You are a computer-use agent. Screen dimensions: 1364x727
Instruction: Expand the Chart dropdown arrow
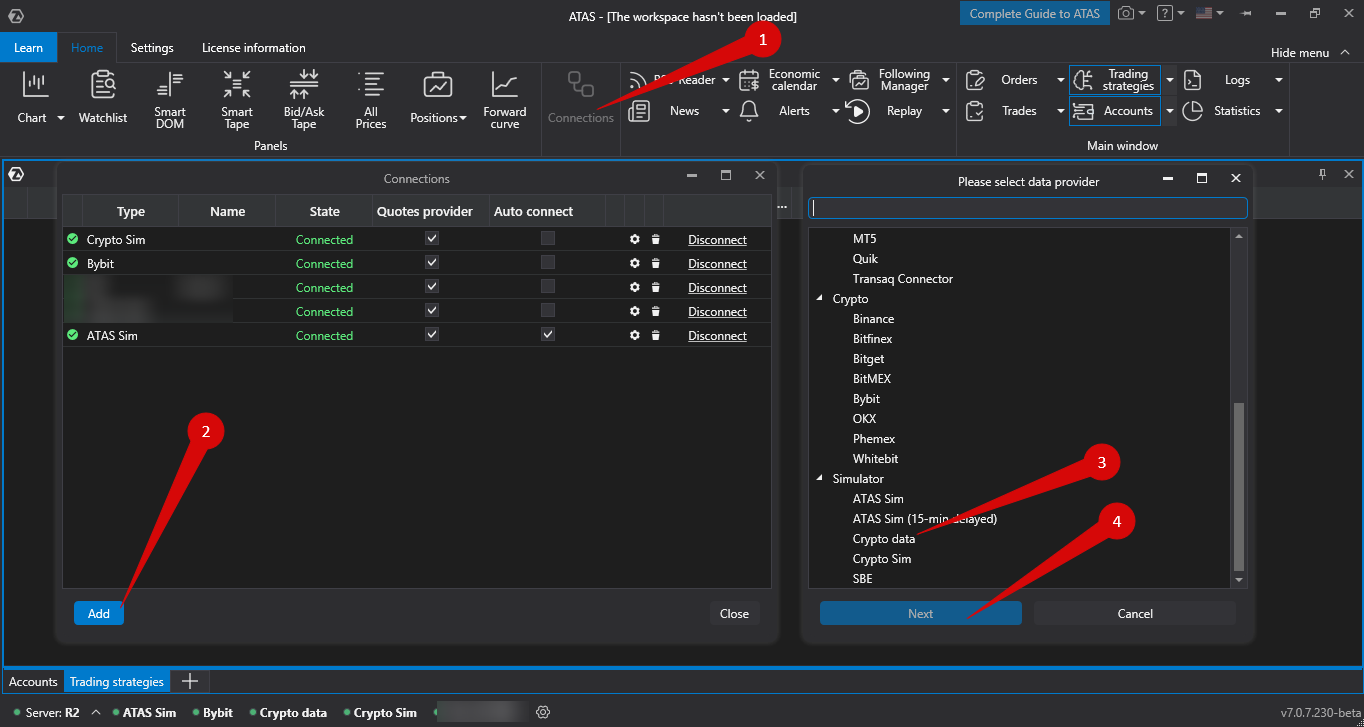pos(60,118)
